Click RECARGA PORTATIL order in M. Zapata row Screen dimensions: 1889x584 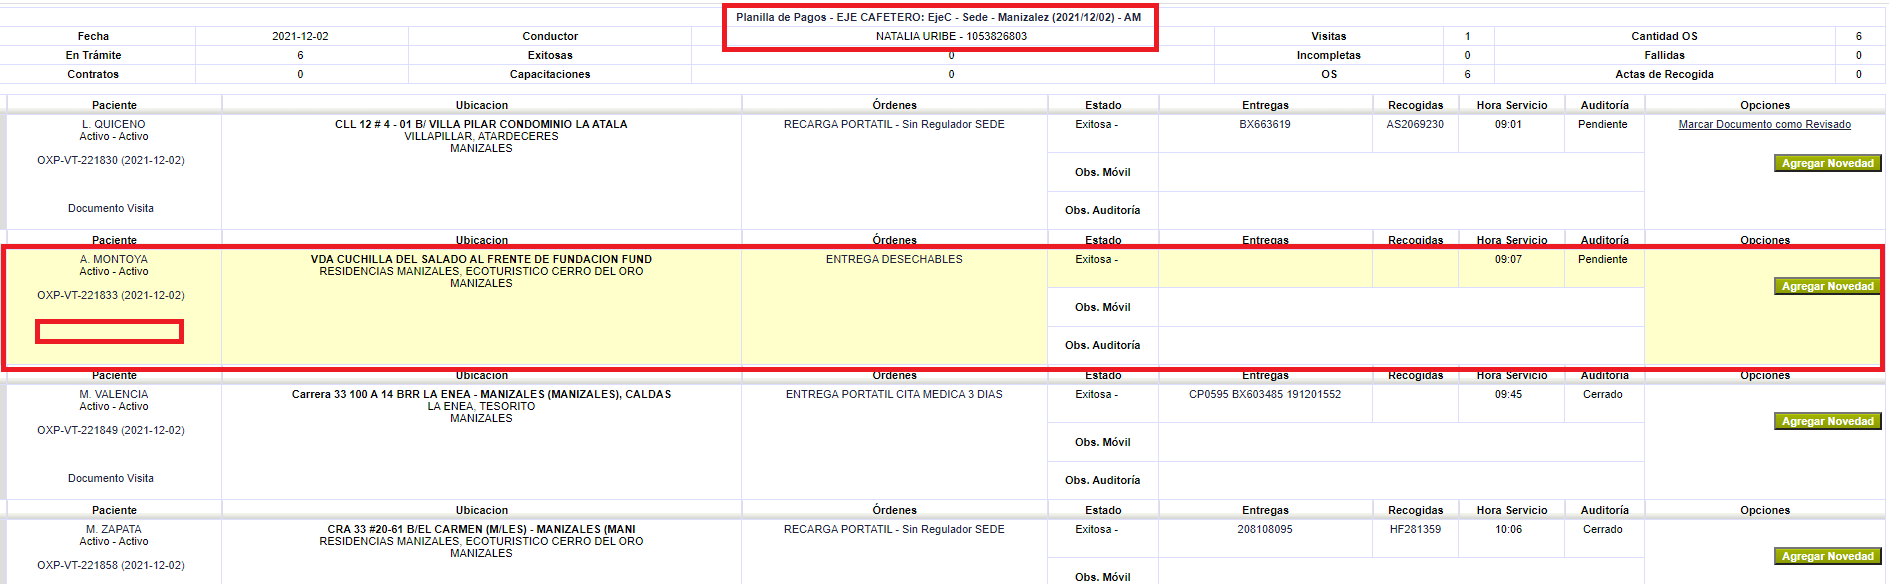point(894,529)
